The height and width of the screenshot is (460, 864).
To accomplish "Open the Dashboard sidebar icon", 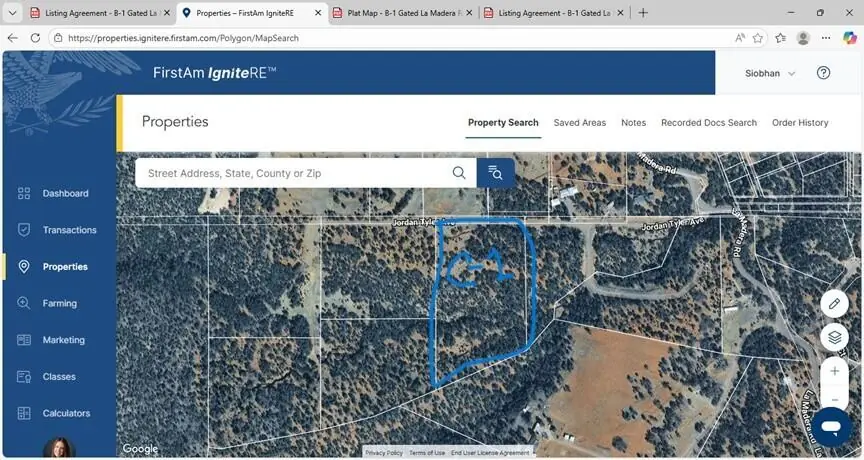I will pos(24,193).
